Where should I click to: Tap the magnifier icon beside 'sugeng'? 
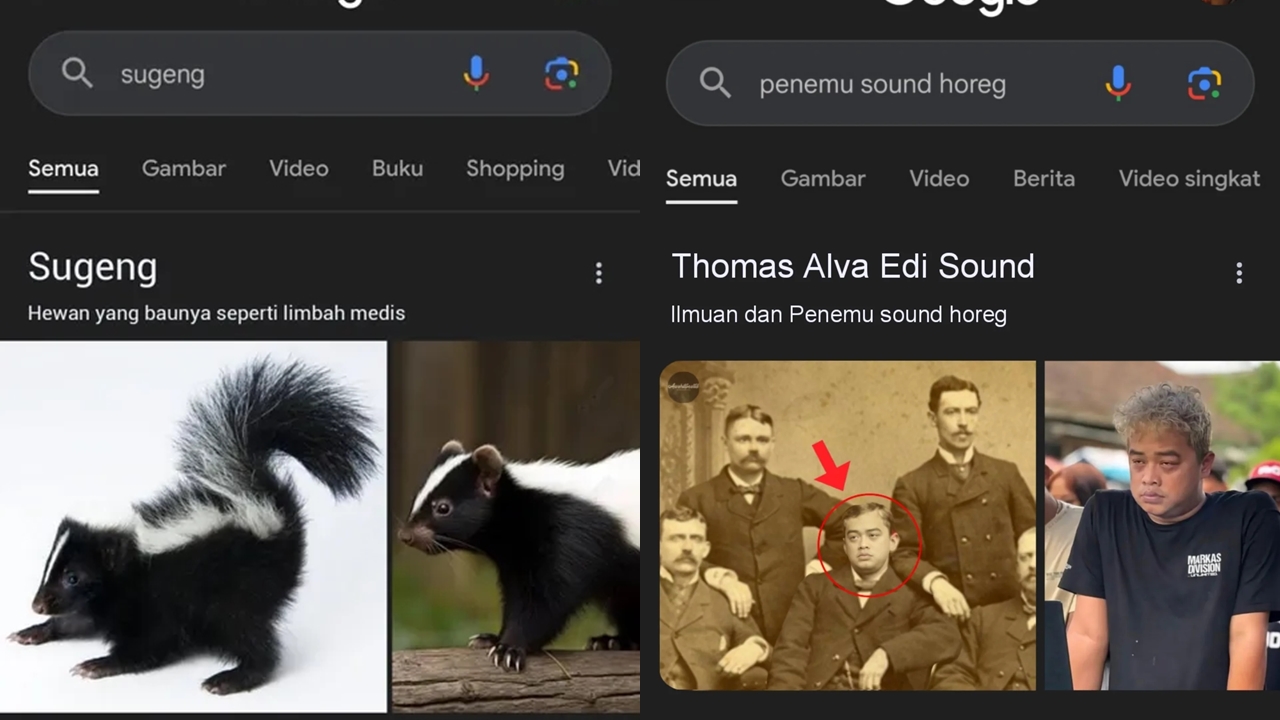coord(77,73)
